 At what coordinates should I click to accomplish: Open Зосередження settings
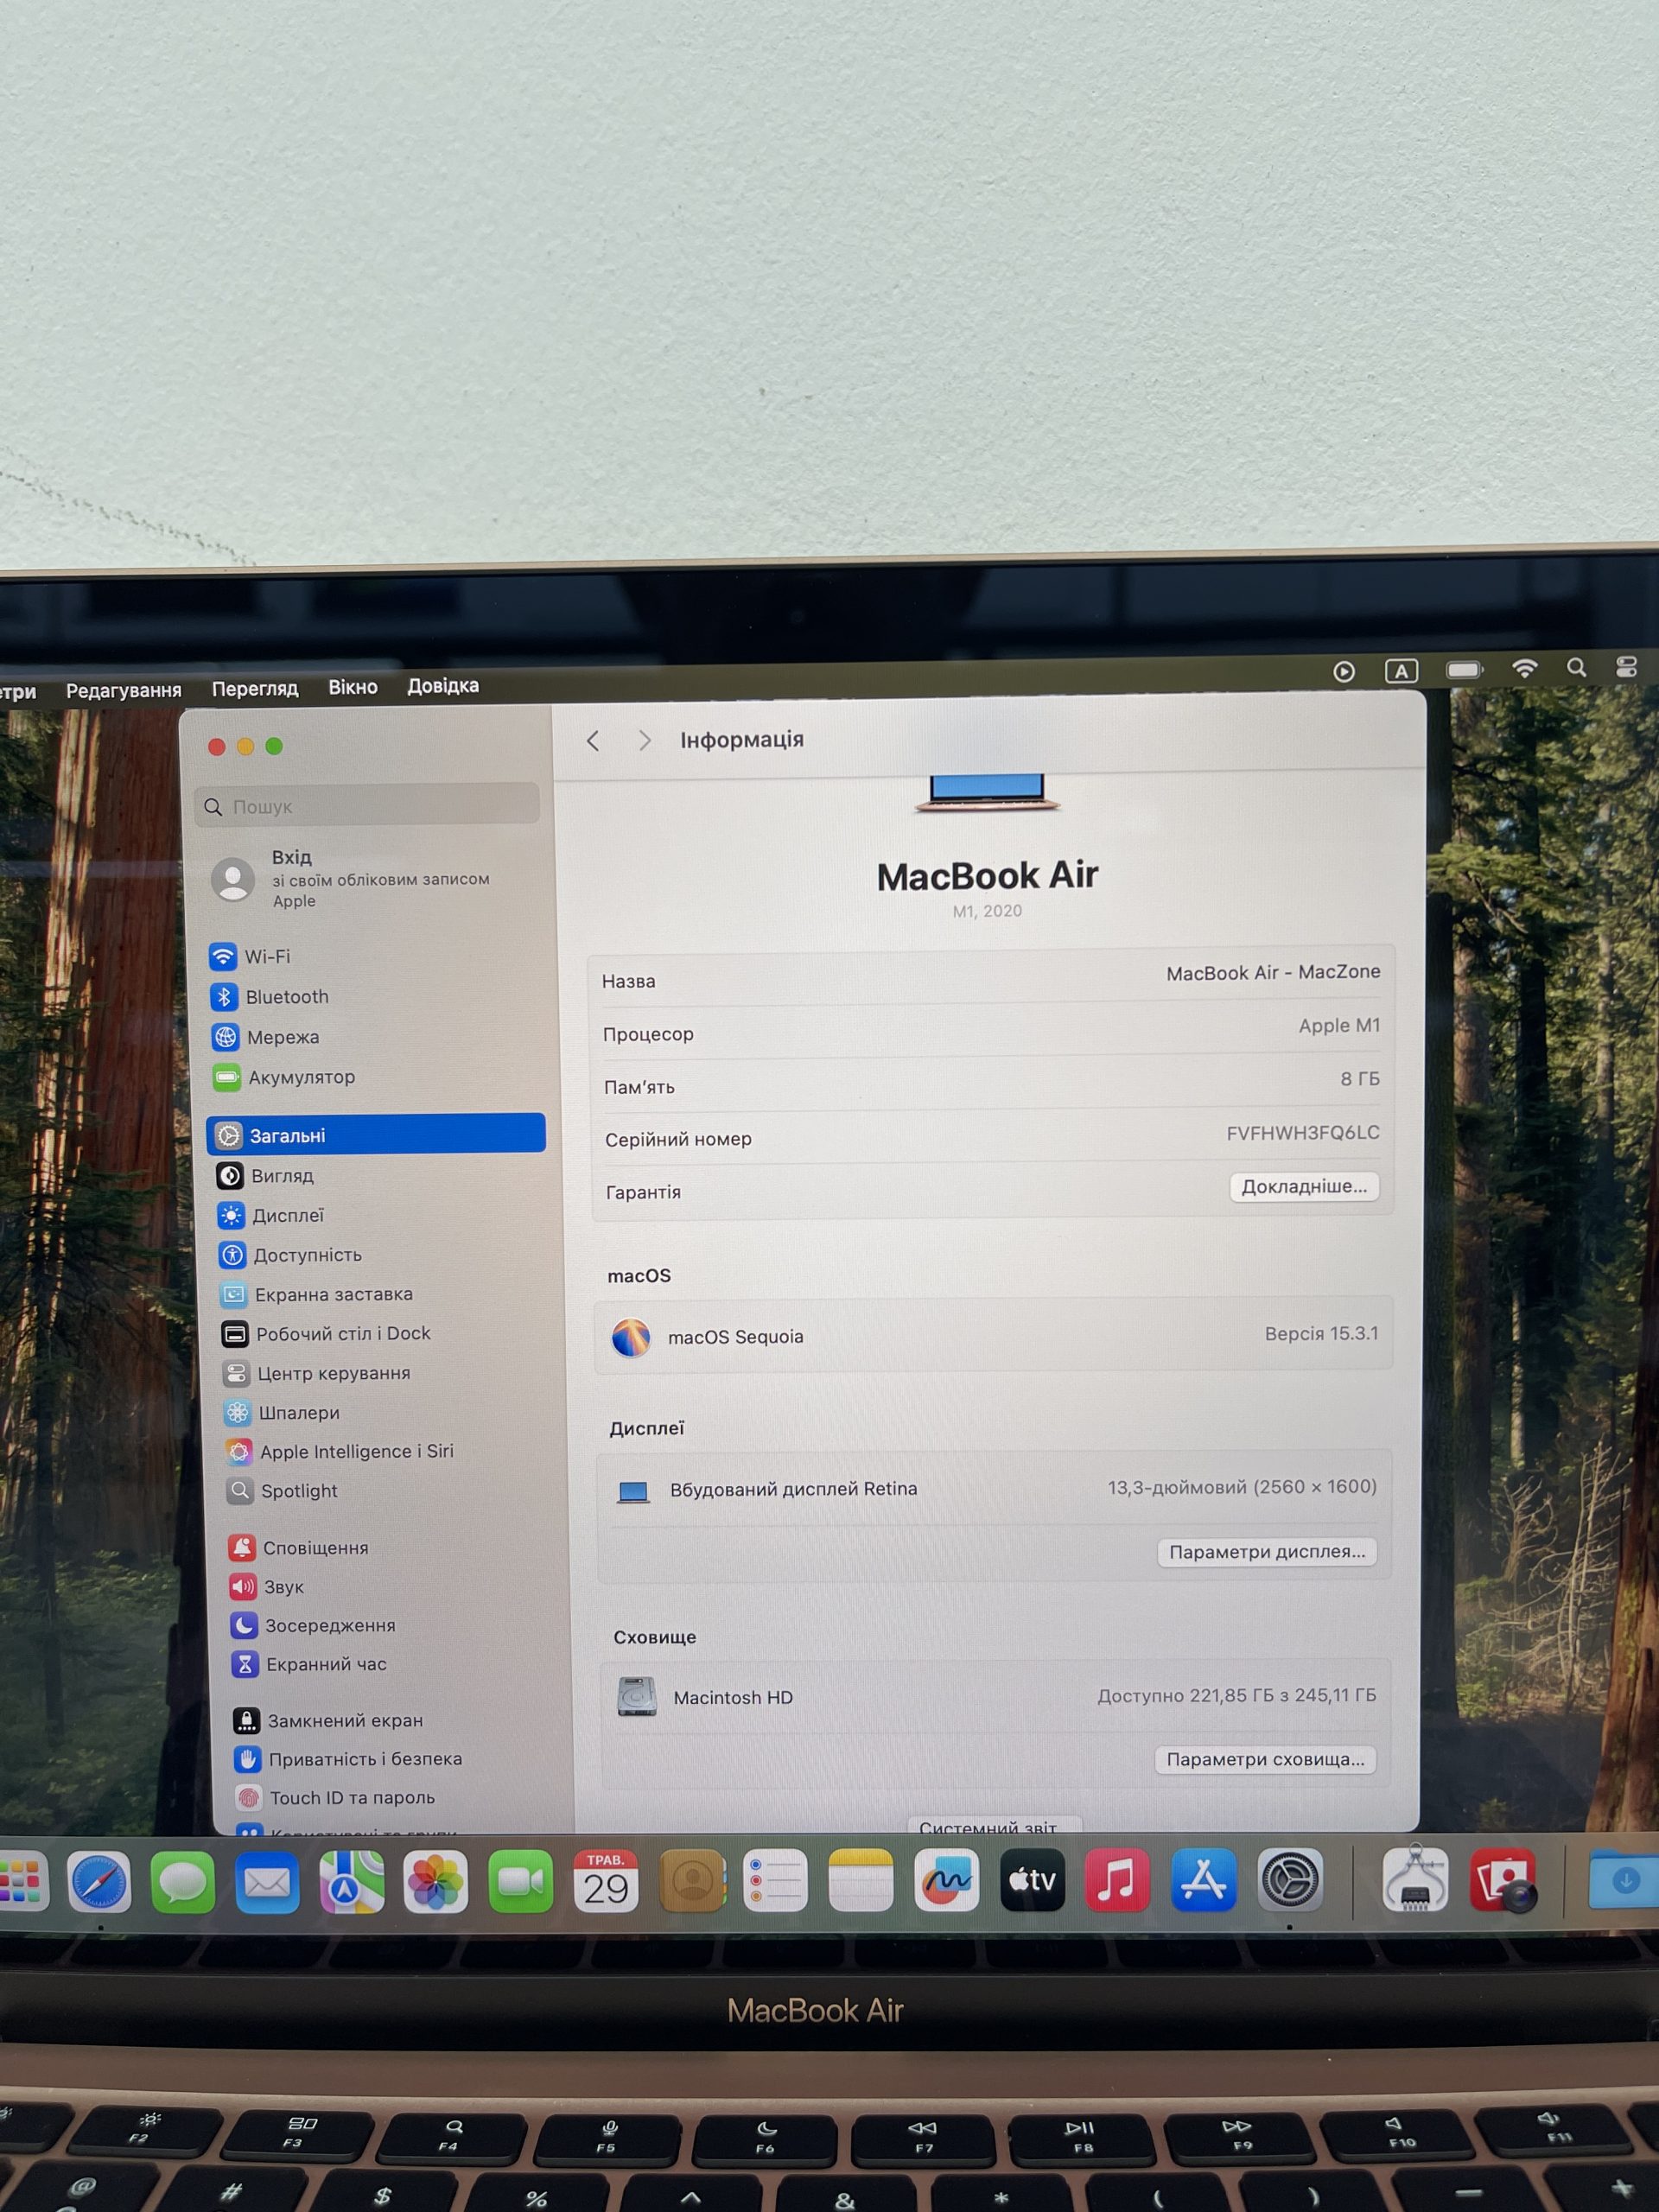313,1625
